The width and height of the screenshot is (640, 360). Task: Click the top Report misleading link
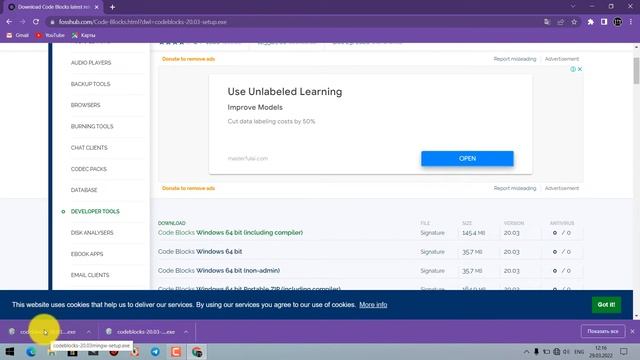pyautogui.click(x=515, y=59)
